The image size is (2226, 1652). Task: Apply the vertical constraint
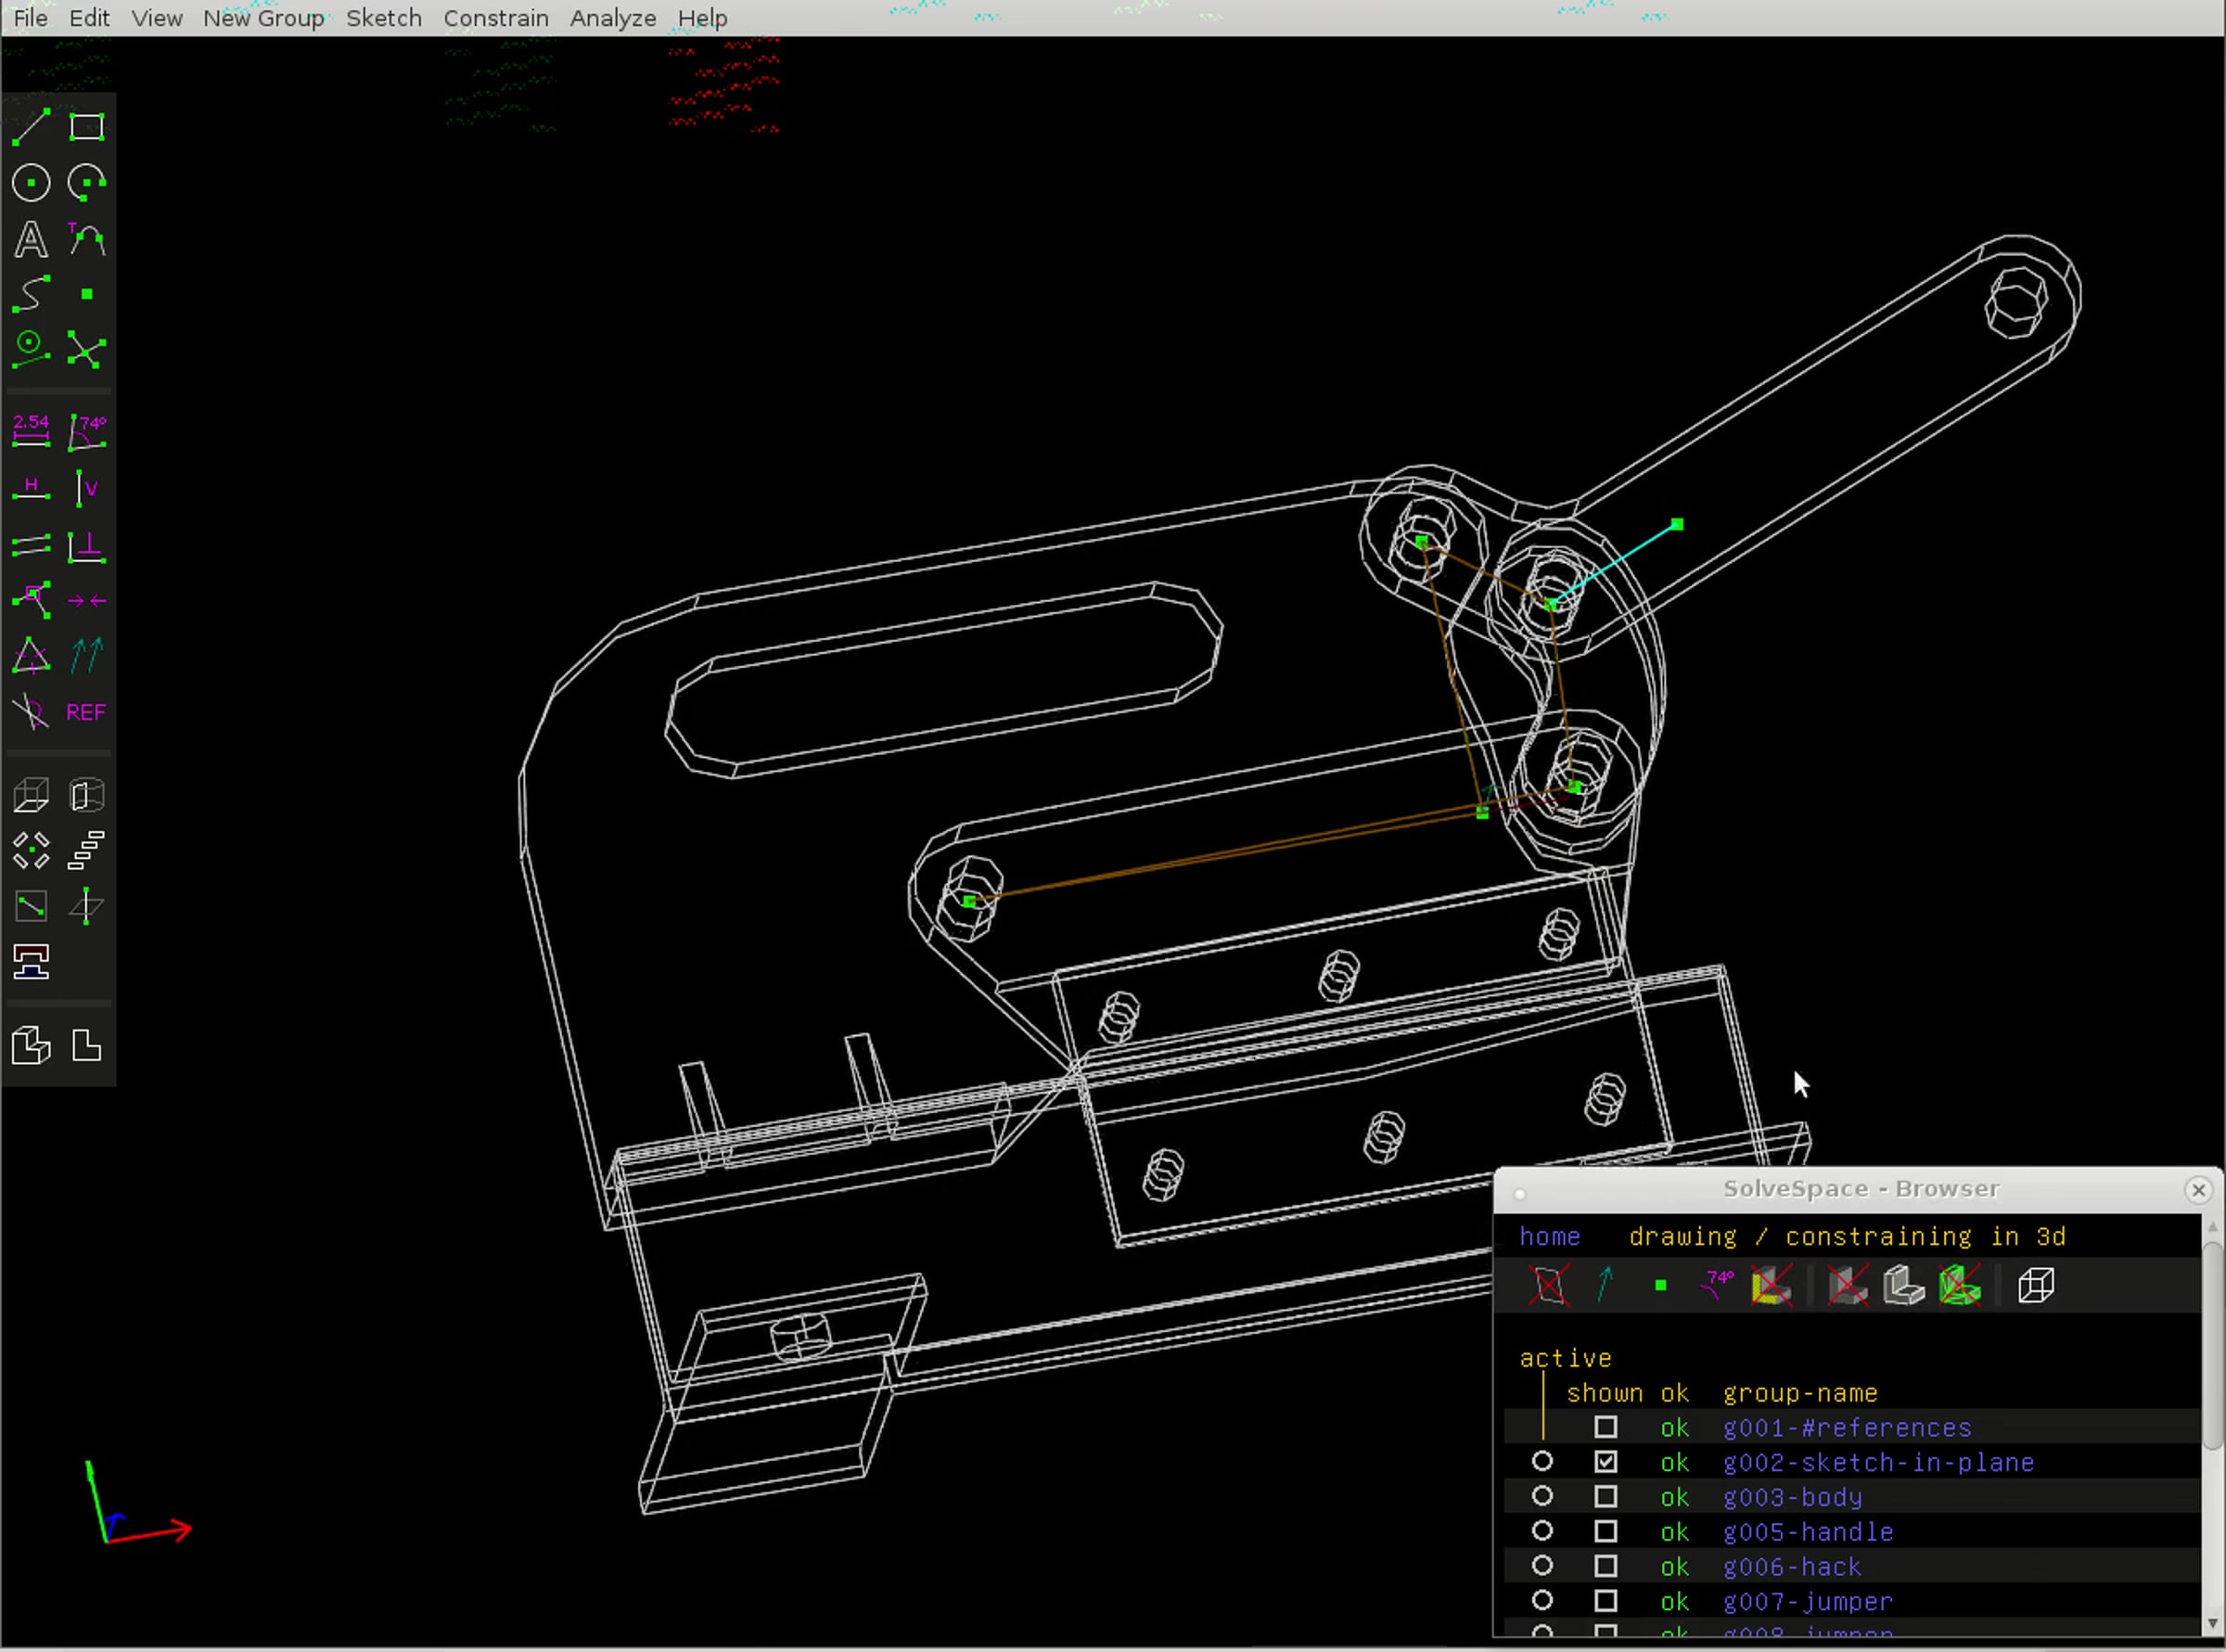click(x=87, y=488)
